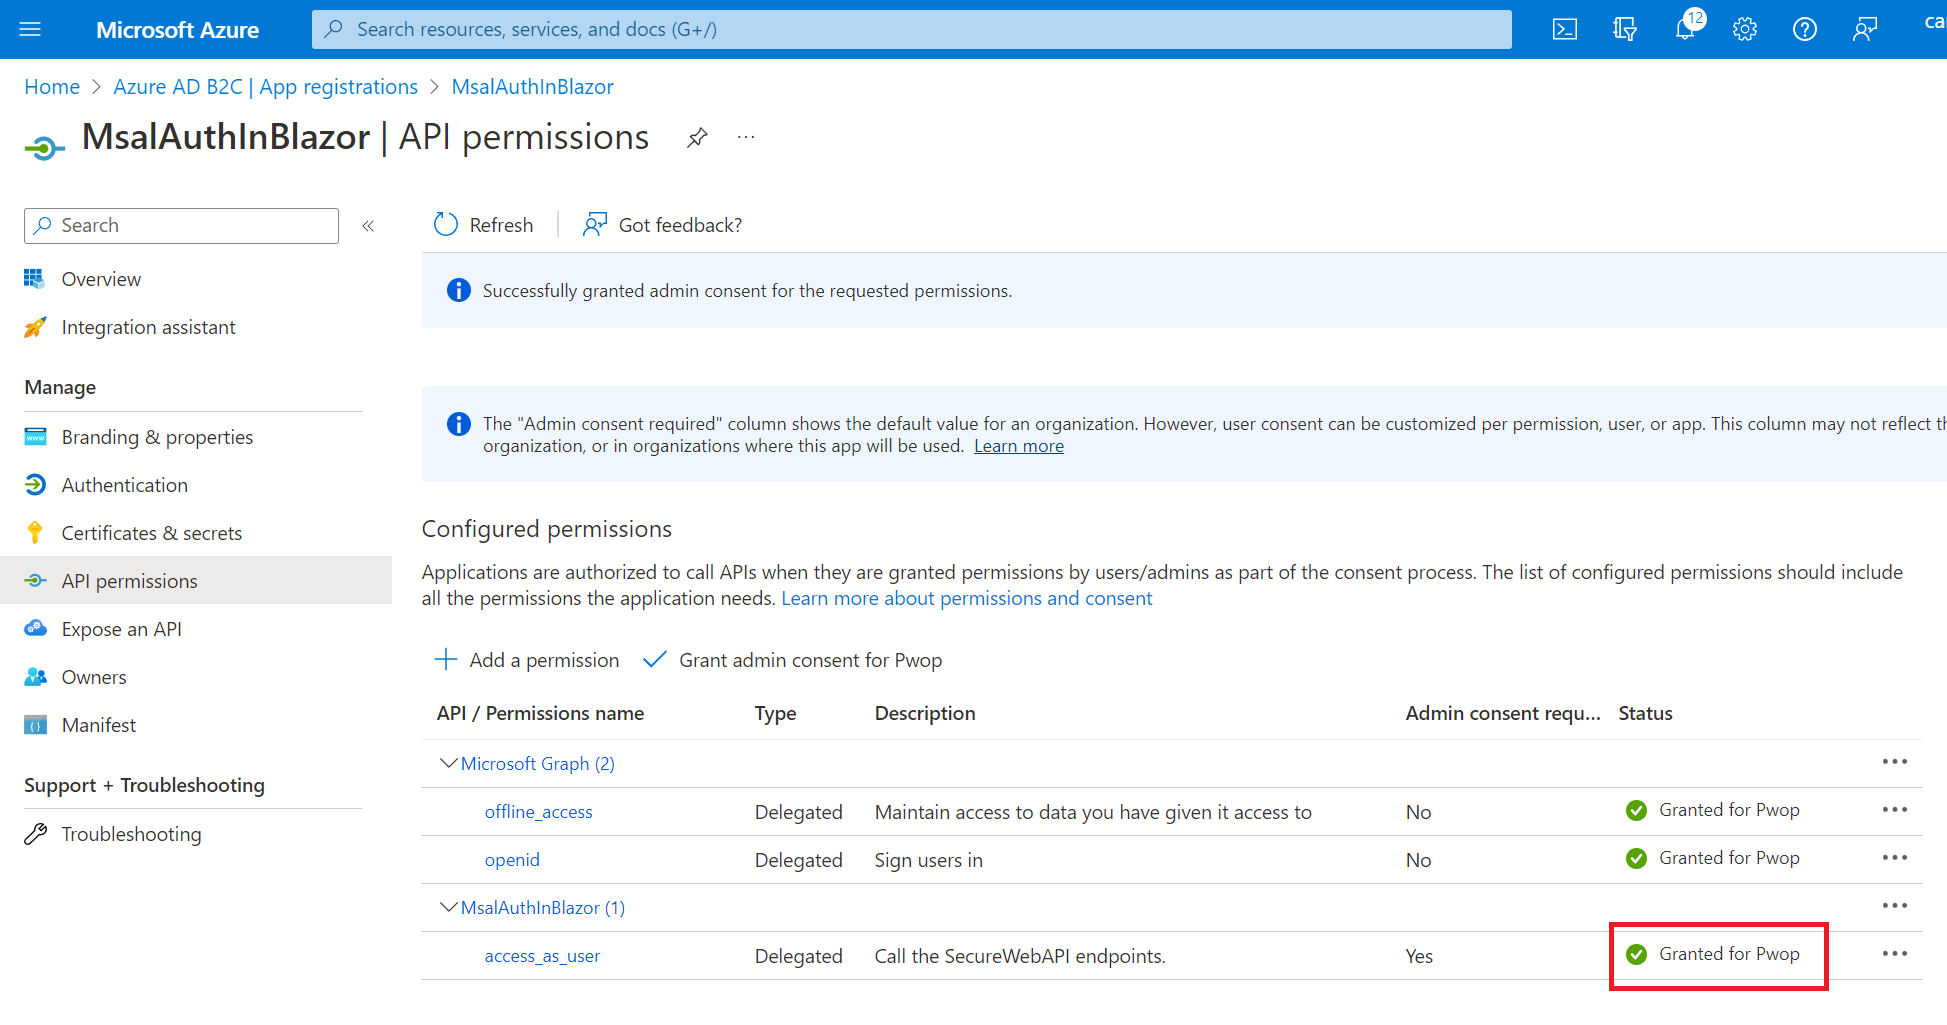Screen dimensions: 1947x1025
Task: Click the Owners people icon
Action: pyautogui.click(x=35, y=677)
